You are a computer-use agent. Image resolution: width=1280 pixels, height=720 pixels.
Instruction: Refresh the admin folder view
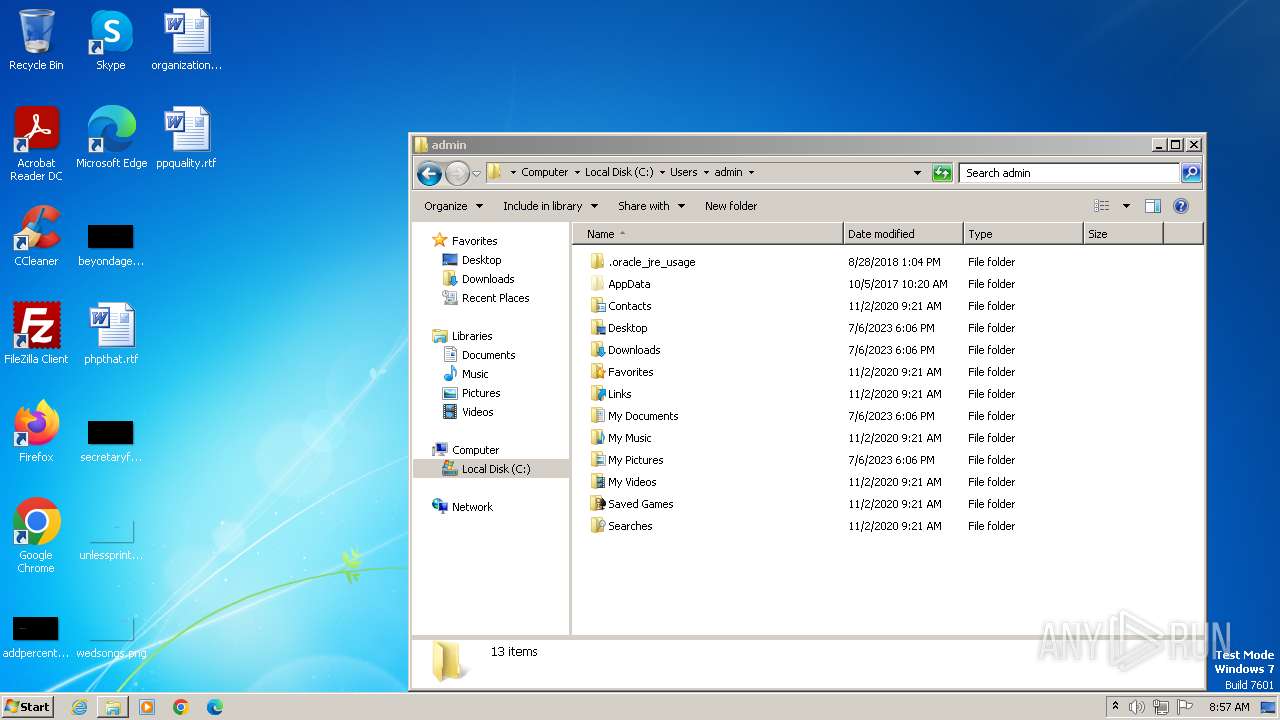pos(942,173)
